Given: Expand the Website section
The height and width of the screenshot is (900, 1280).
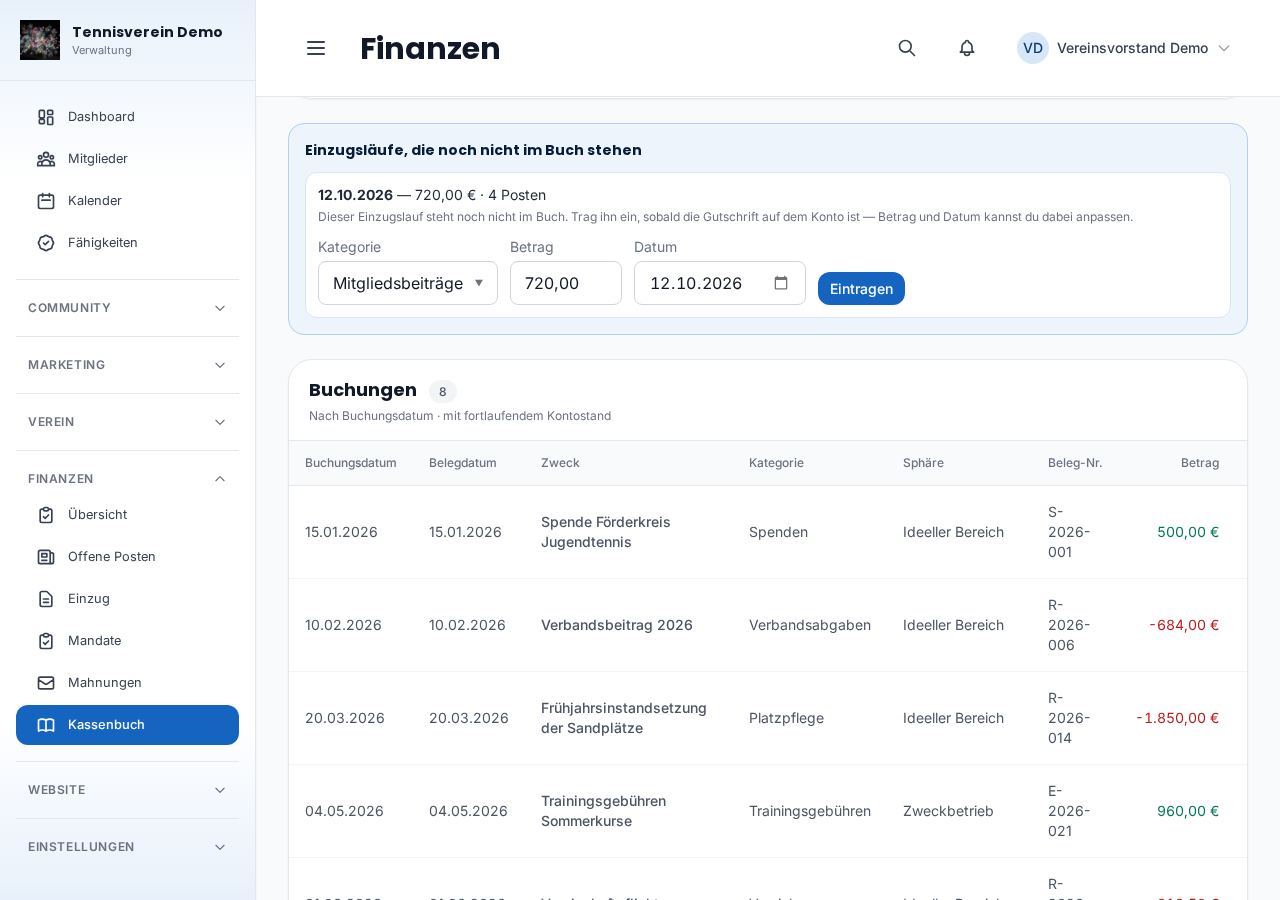Looking at the screenshot, I should [127, 790].
